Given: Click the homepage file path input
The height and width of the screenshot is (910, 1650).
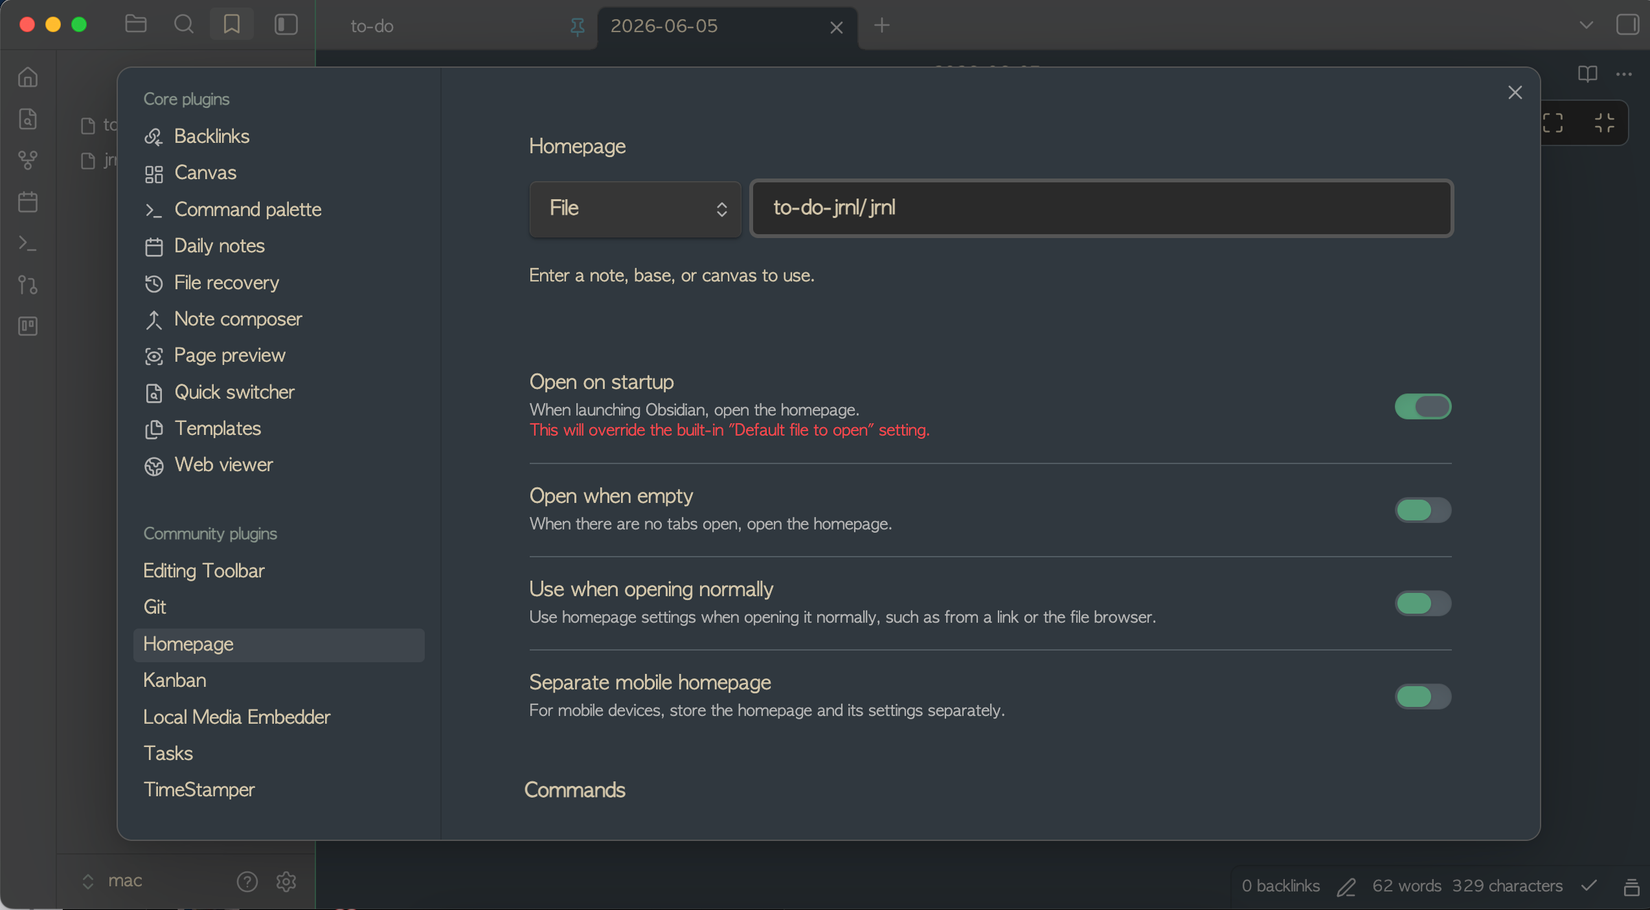Looking at the screenshot, I should click(x=1101, y=208).
